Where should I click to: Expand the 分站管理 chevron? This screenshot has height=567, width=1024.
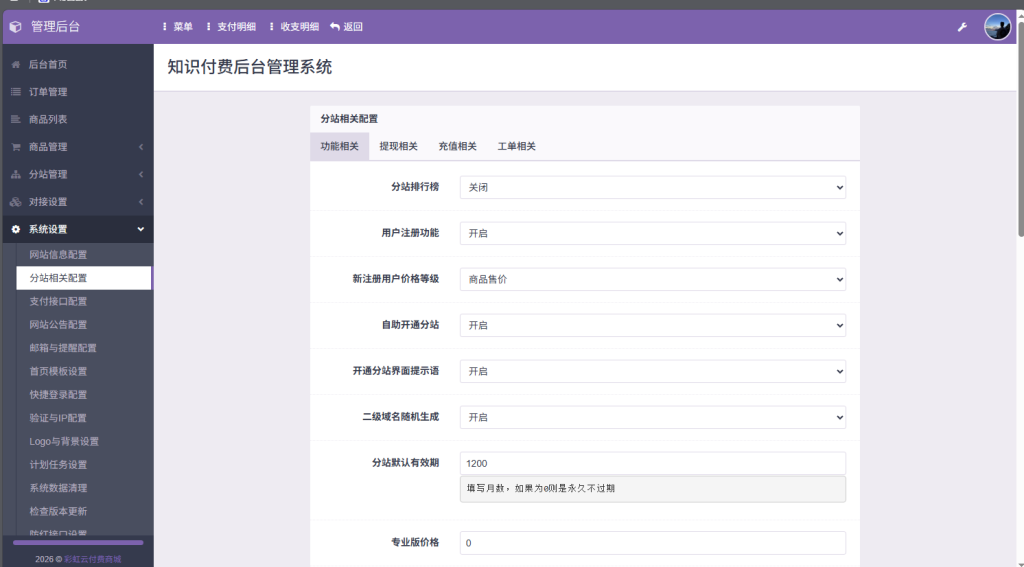coord(141,174)
